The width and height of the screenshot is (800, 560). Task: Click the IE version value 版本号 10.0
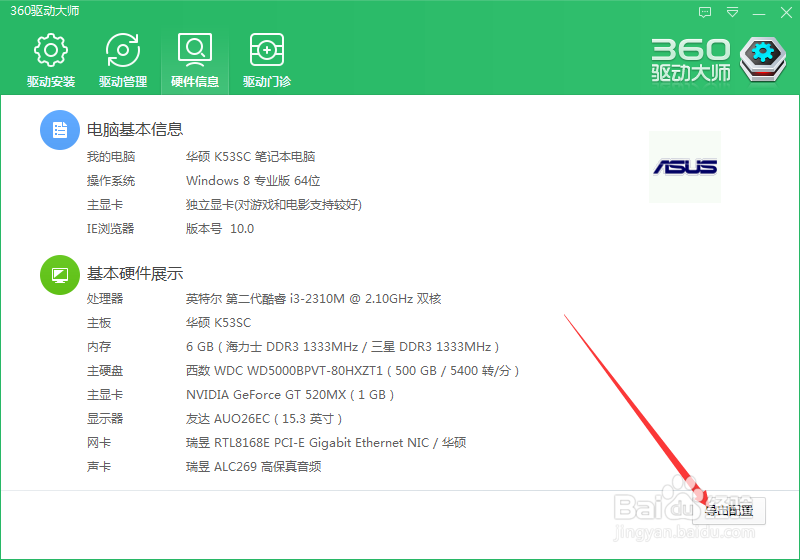tap(220, 228)
